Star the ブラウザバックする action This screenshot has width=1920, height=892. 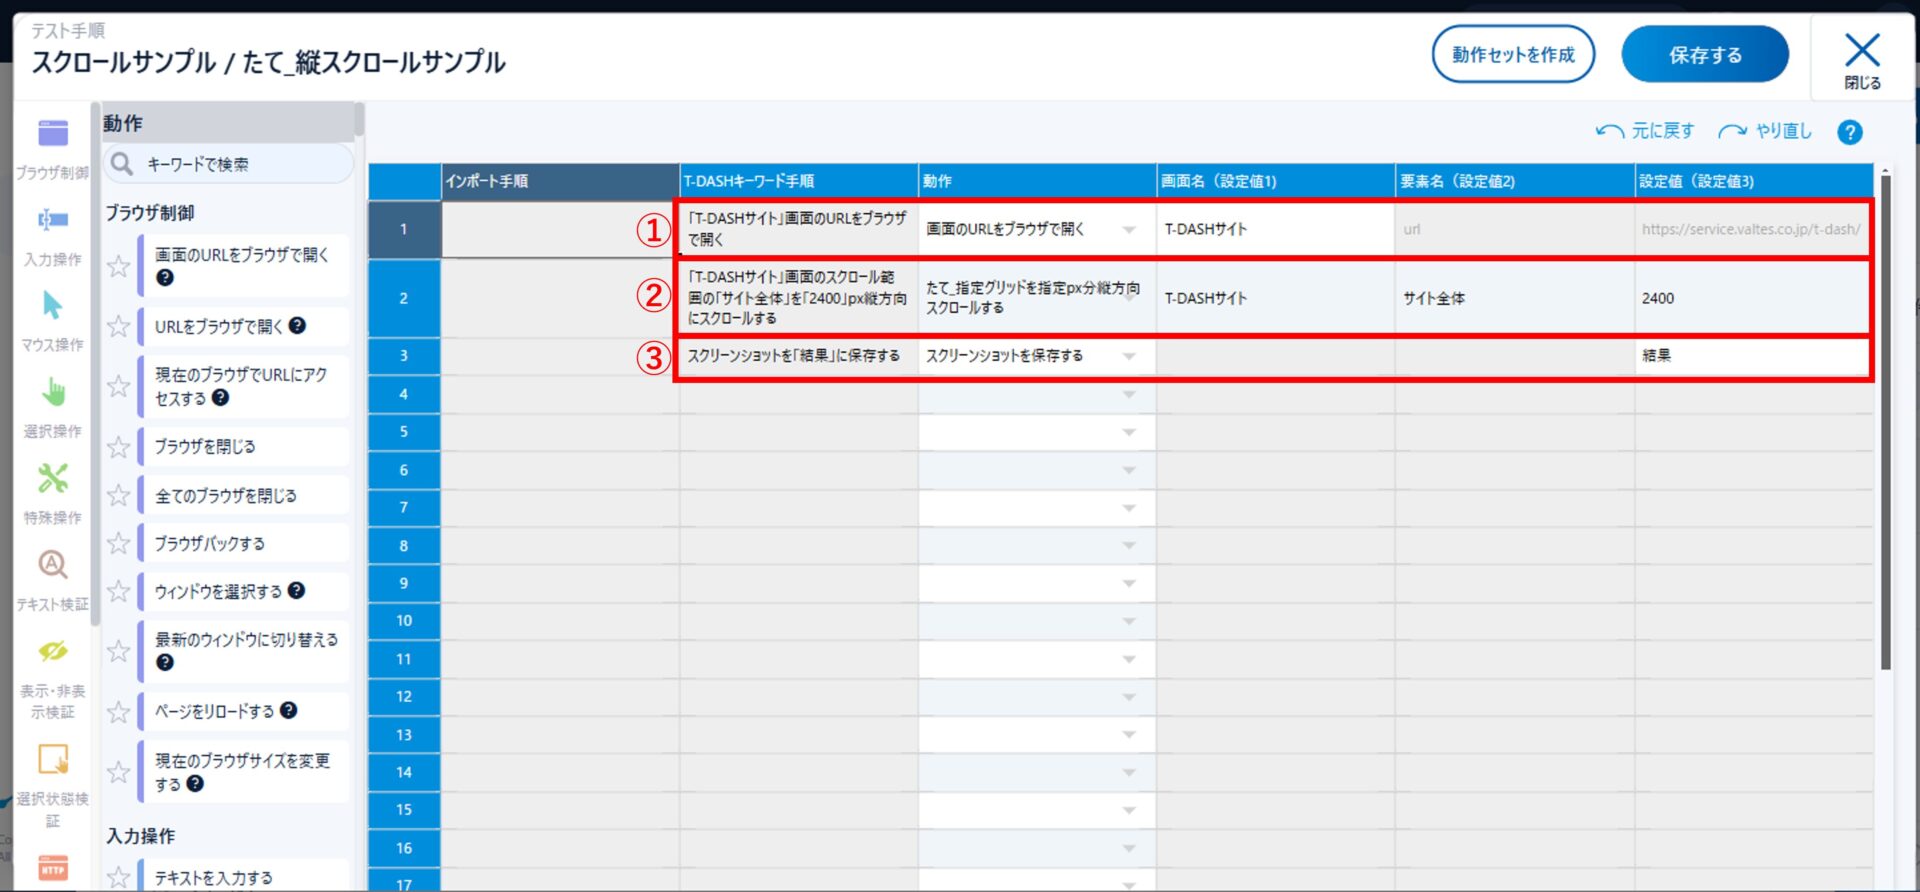119,544
